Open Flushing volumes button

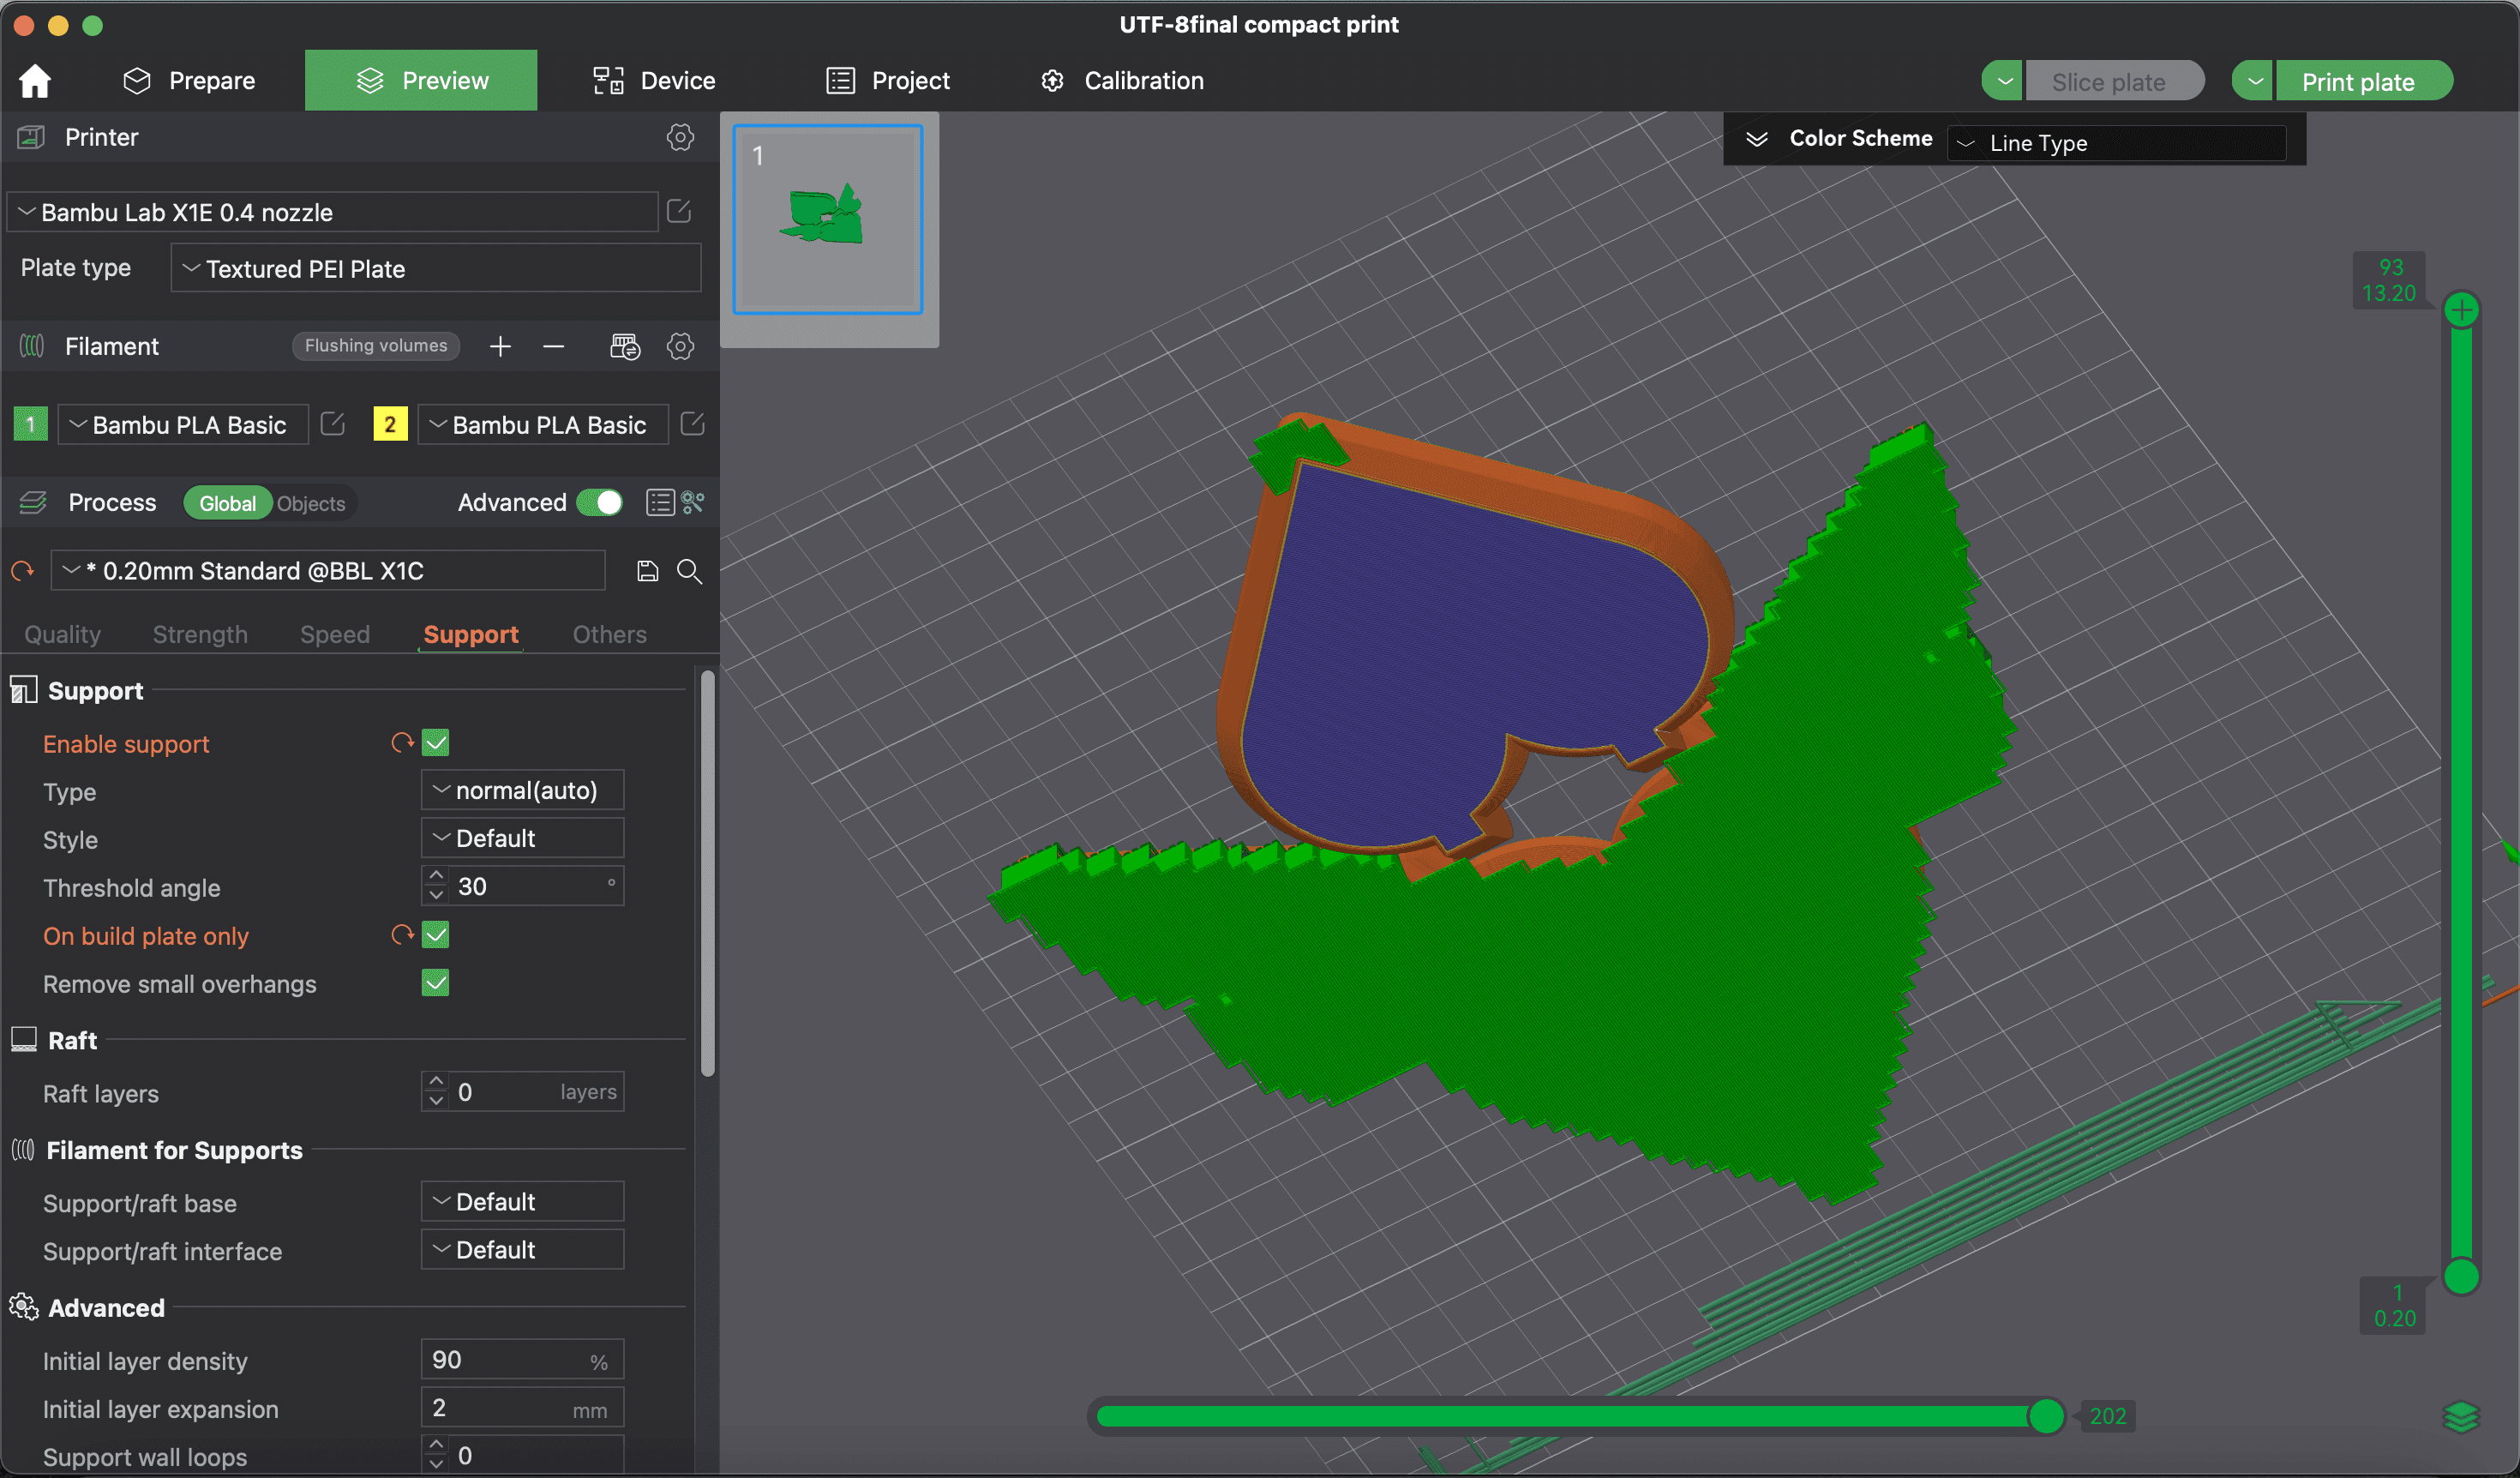pos(376,346)
